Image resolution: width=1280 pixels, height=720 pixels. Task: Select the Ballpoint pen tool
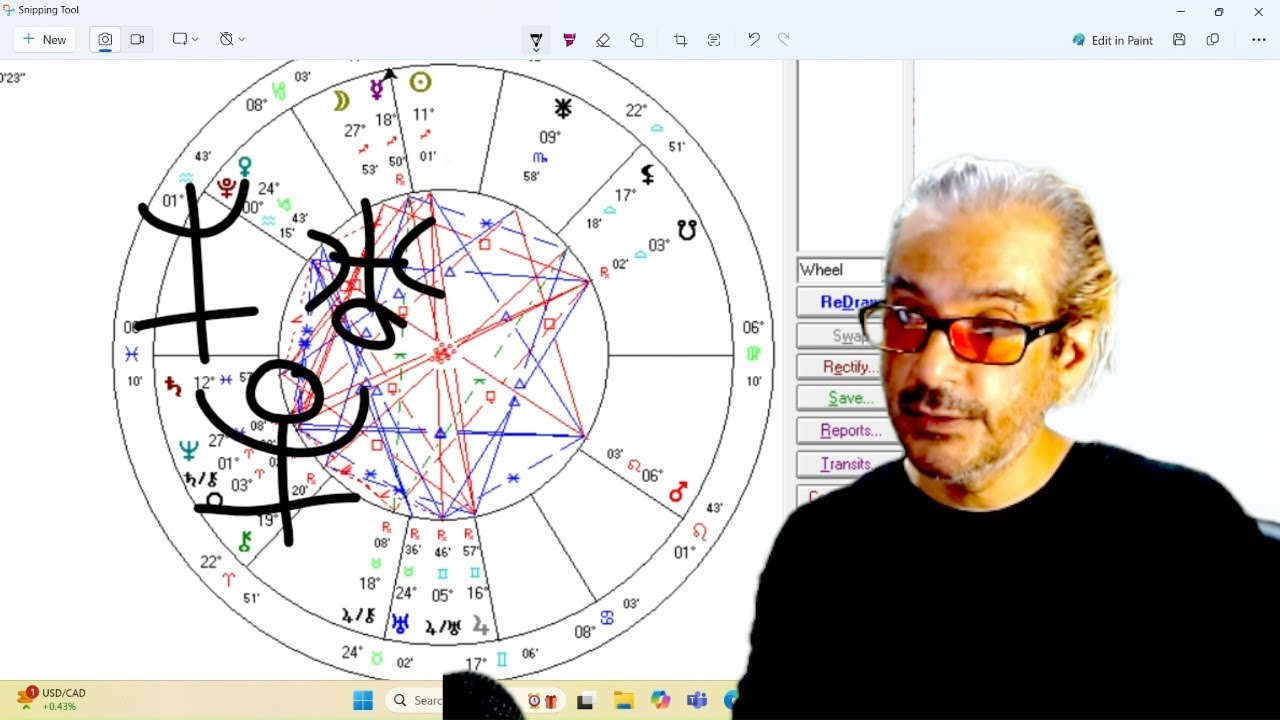point(536,40)
